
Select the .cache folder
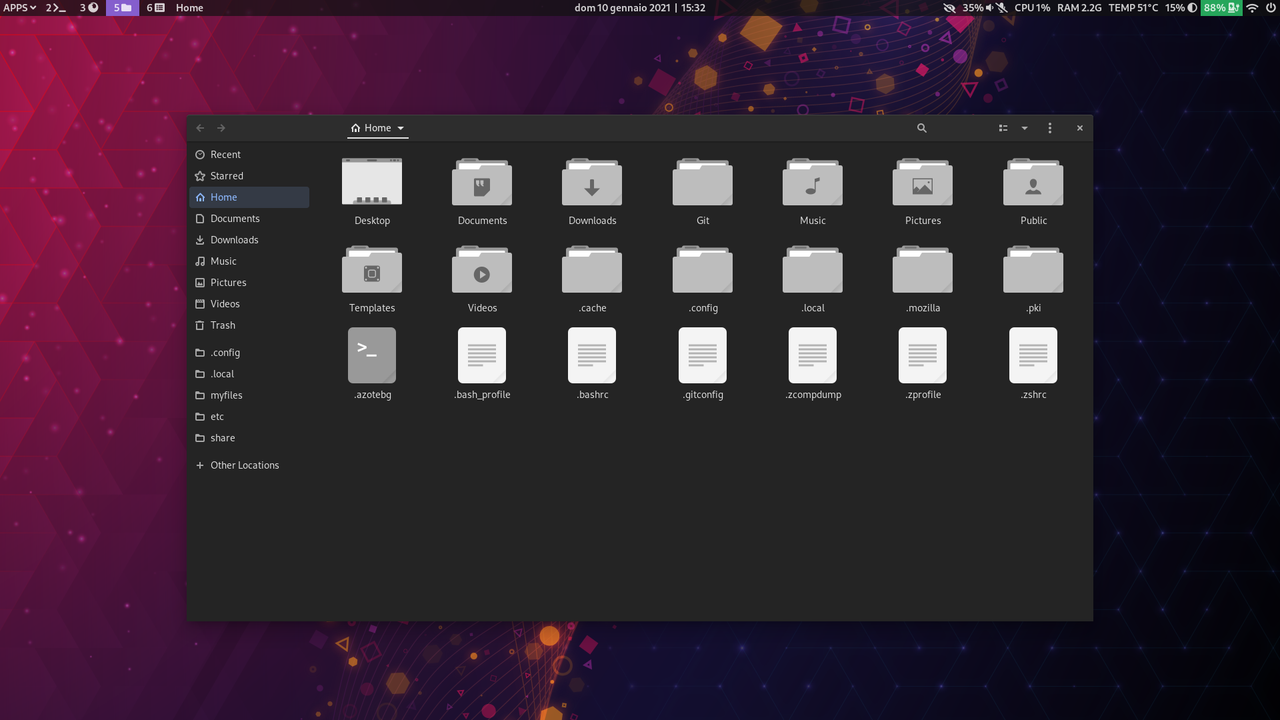(592, 270)
